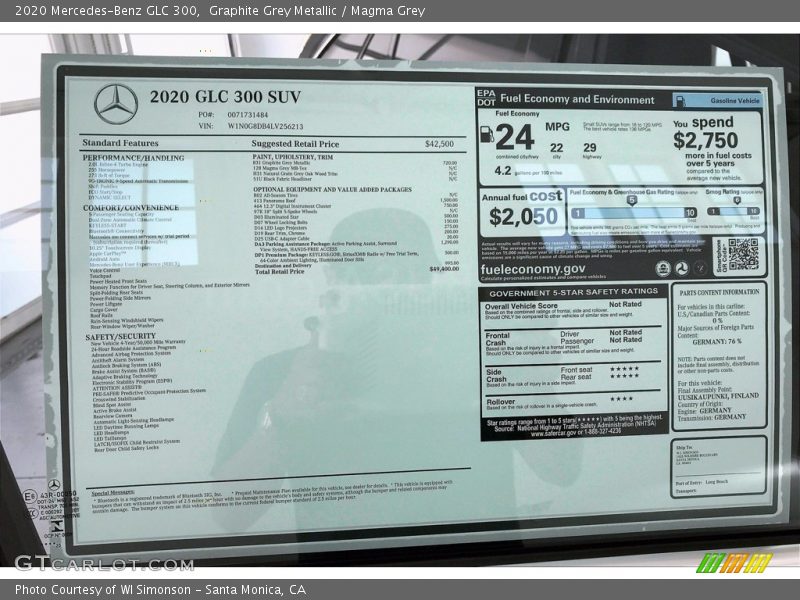Click the DOT logo next to EPA

click(487, 100)
